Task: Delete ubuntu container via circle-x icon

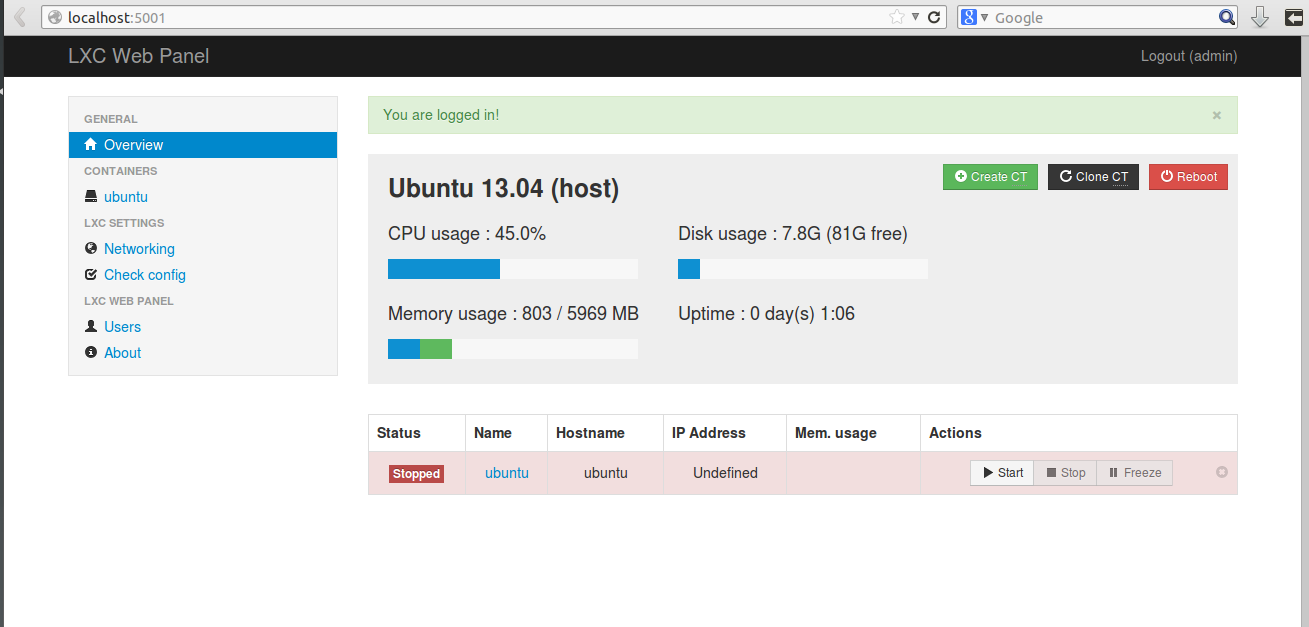Action: 1221,472
